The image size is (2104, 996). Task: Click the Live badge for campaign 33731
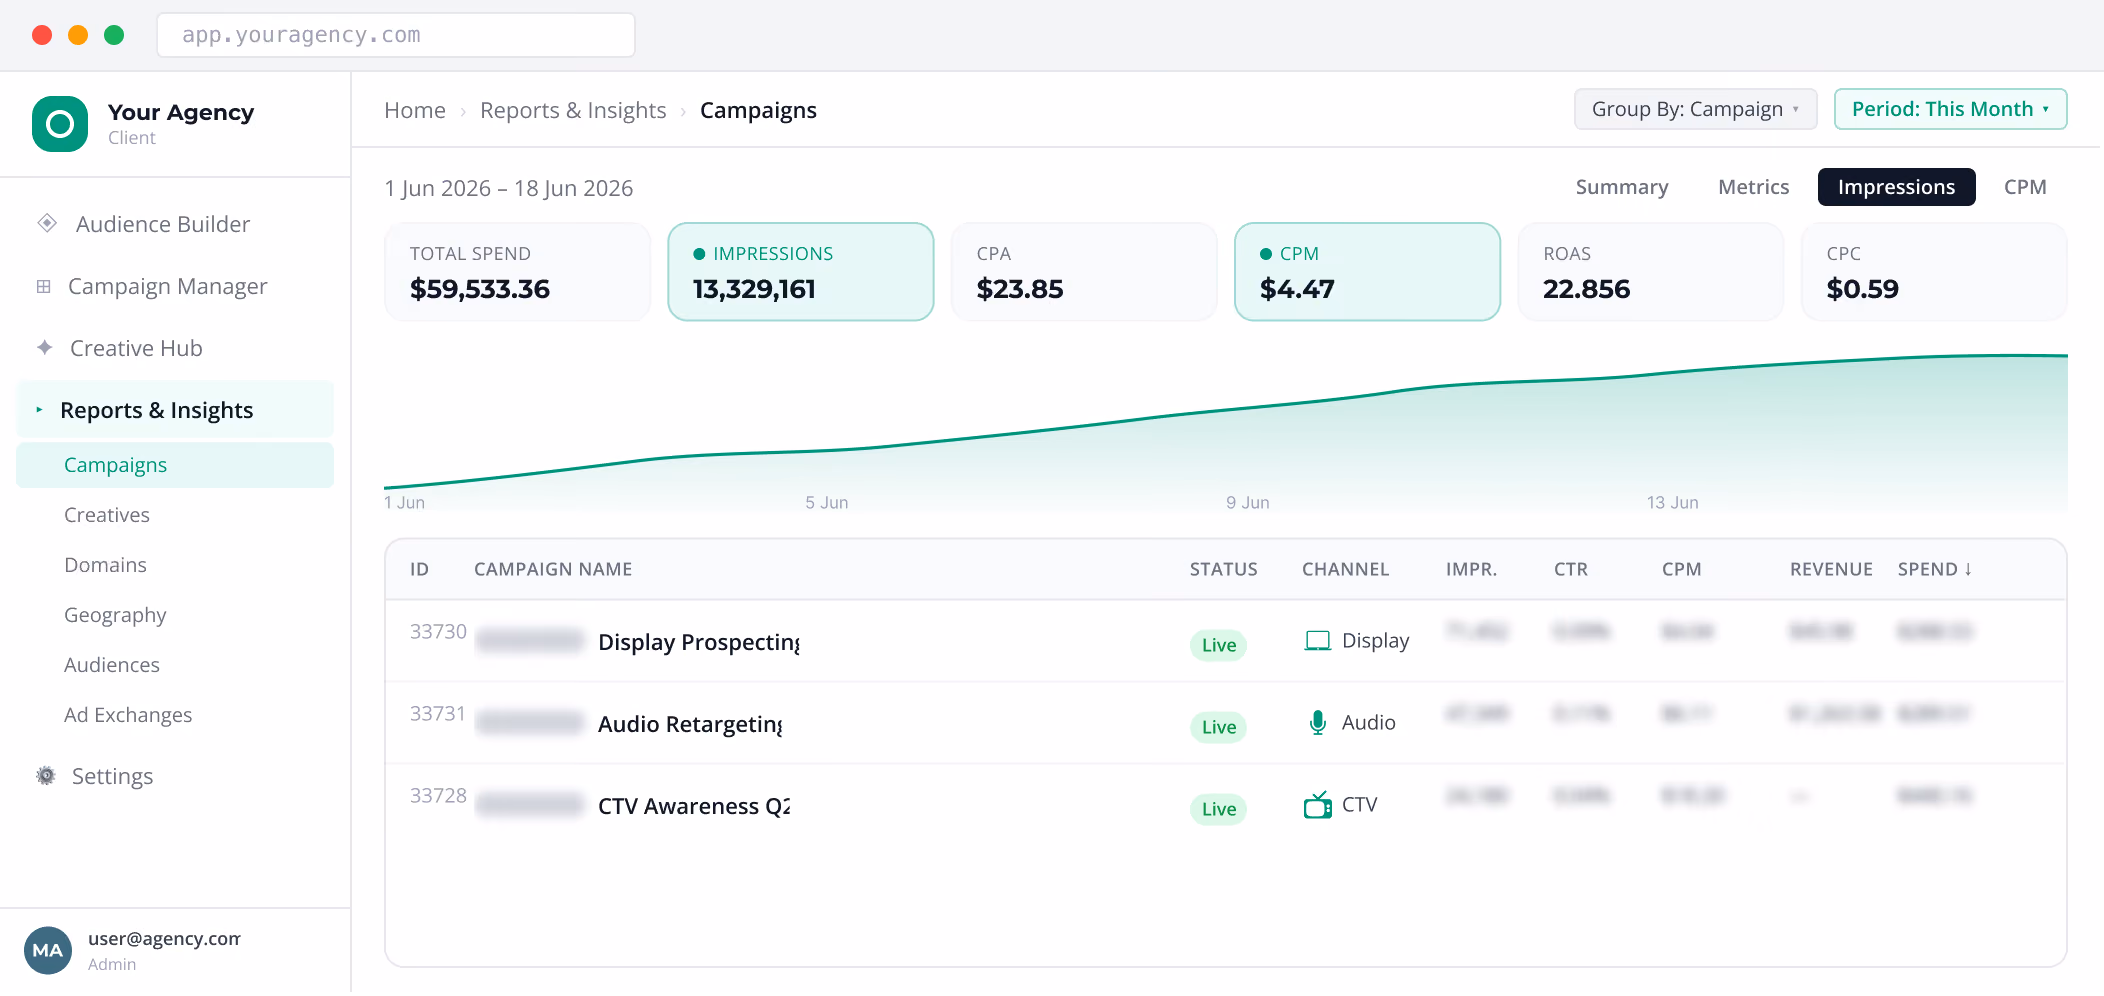pos(1219,727)
